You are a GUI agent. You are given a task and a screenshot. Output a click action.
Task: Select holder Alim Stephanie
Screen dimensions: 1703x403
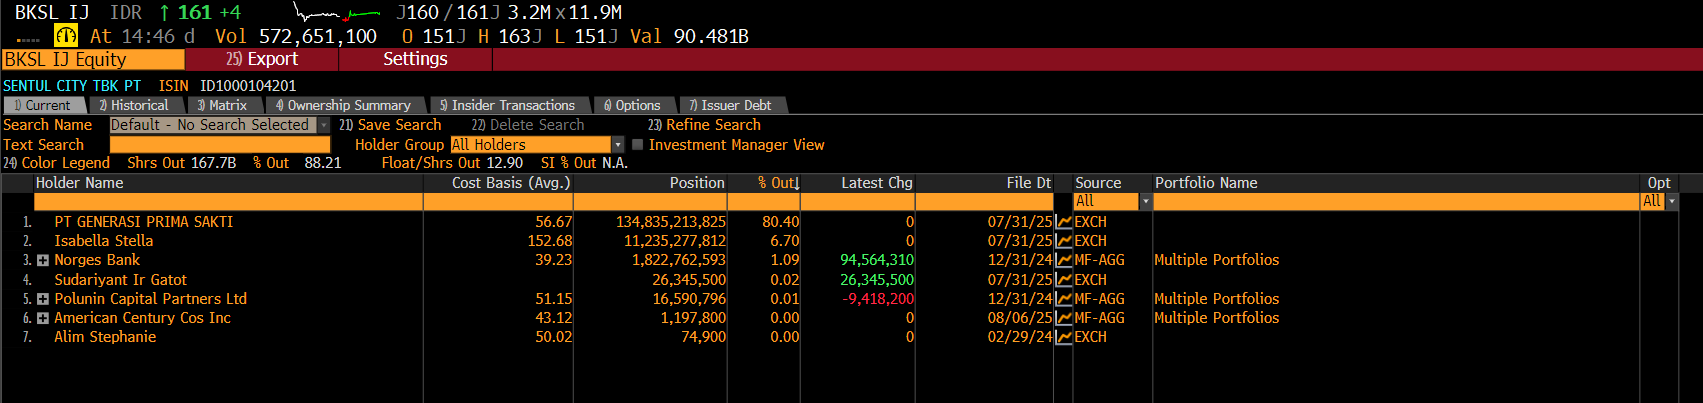click(105, 337)
